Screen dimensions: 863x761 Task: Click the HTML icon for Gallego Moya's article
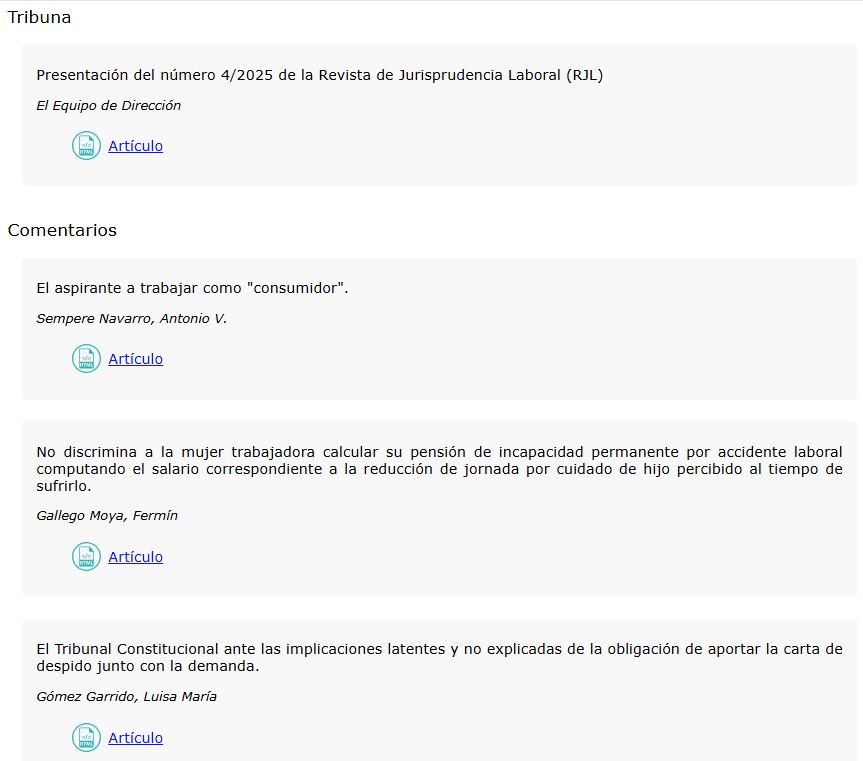pyautogui.click(x=86, y=557)
